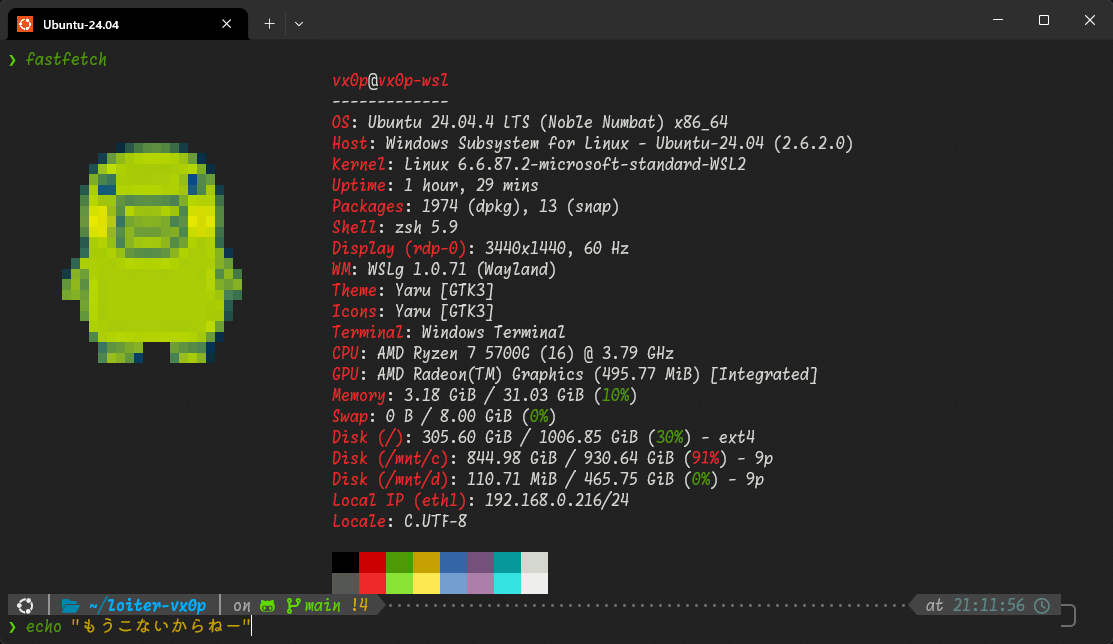Click the Shell value 'zsh 5.9'
The image size is (1113, 644).
pos(427,227)
